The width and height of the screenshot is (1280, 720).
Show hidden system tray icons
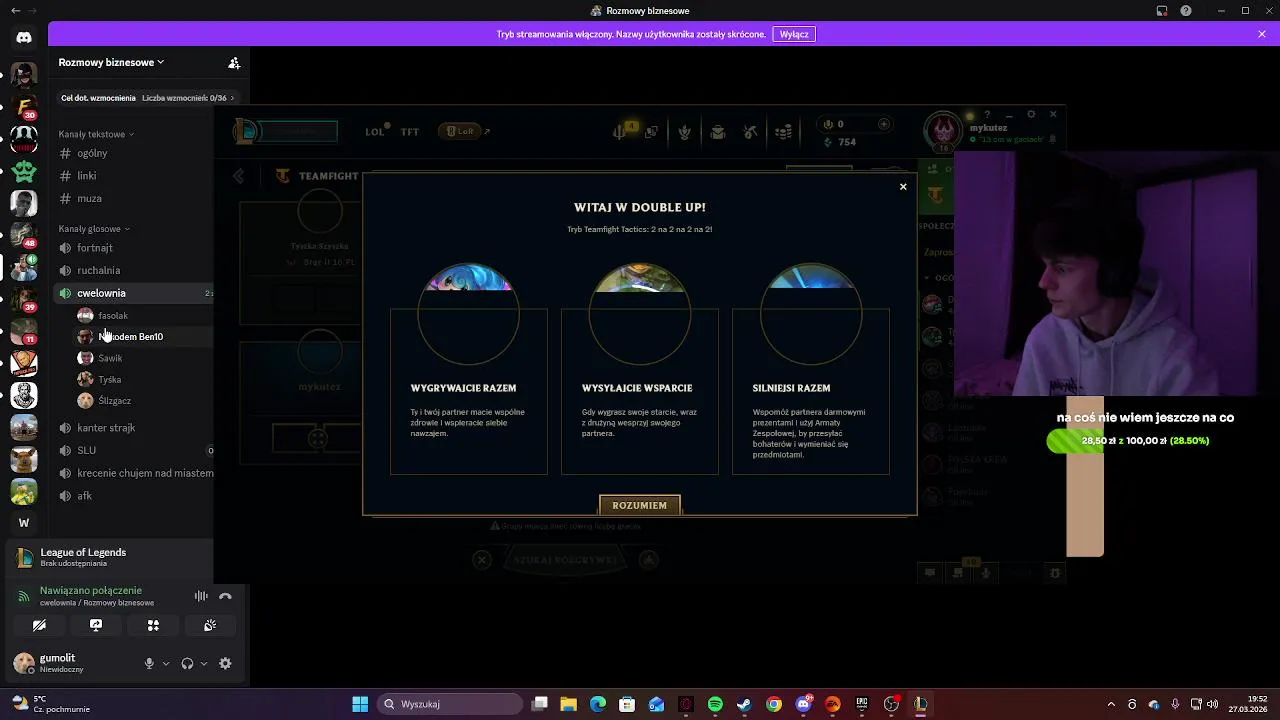(x=1111, y=704)
